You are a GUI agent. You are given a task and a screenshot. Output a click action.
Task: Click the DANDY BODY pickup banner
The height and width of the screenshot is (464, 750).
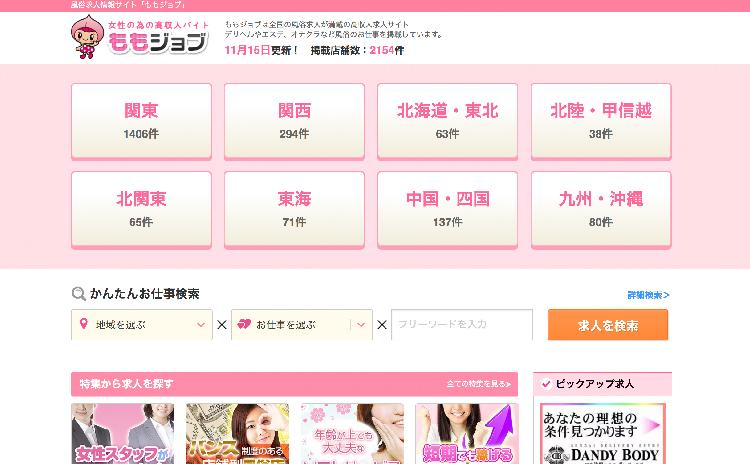(603, 434)
